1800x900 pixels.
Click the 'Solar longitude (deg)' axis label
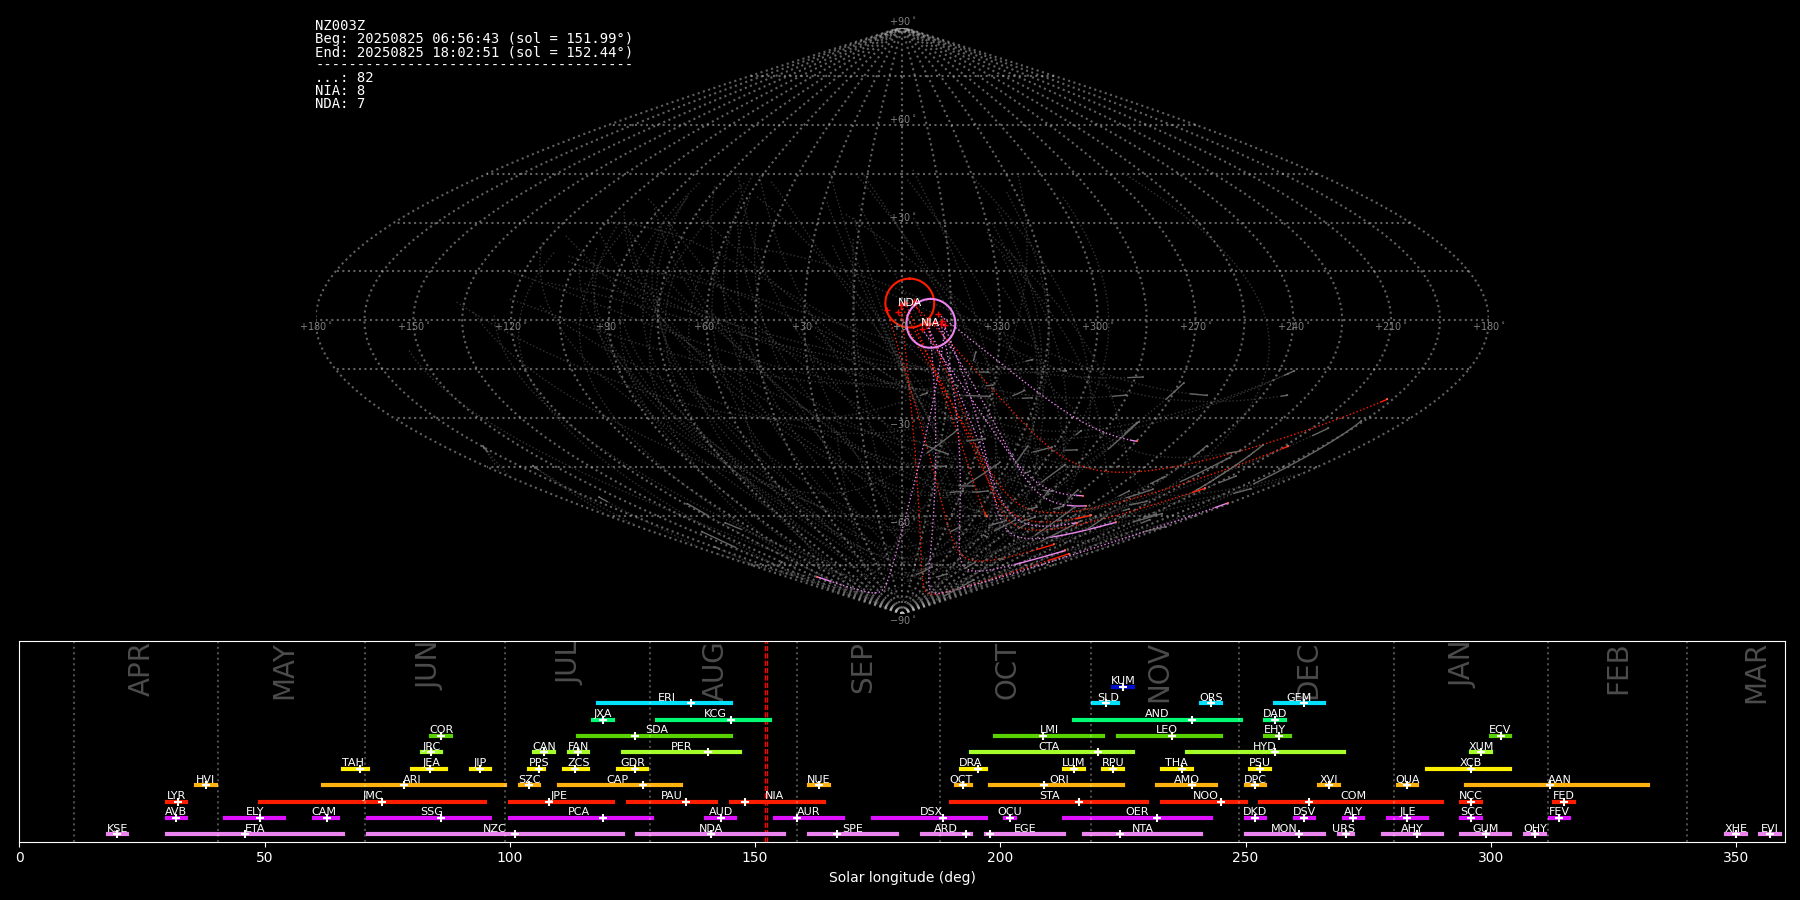pos(902,877)
